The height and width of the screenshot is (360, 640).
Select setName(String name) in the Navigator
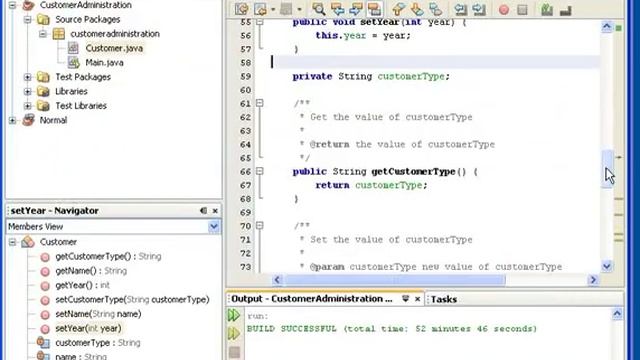98,314
